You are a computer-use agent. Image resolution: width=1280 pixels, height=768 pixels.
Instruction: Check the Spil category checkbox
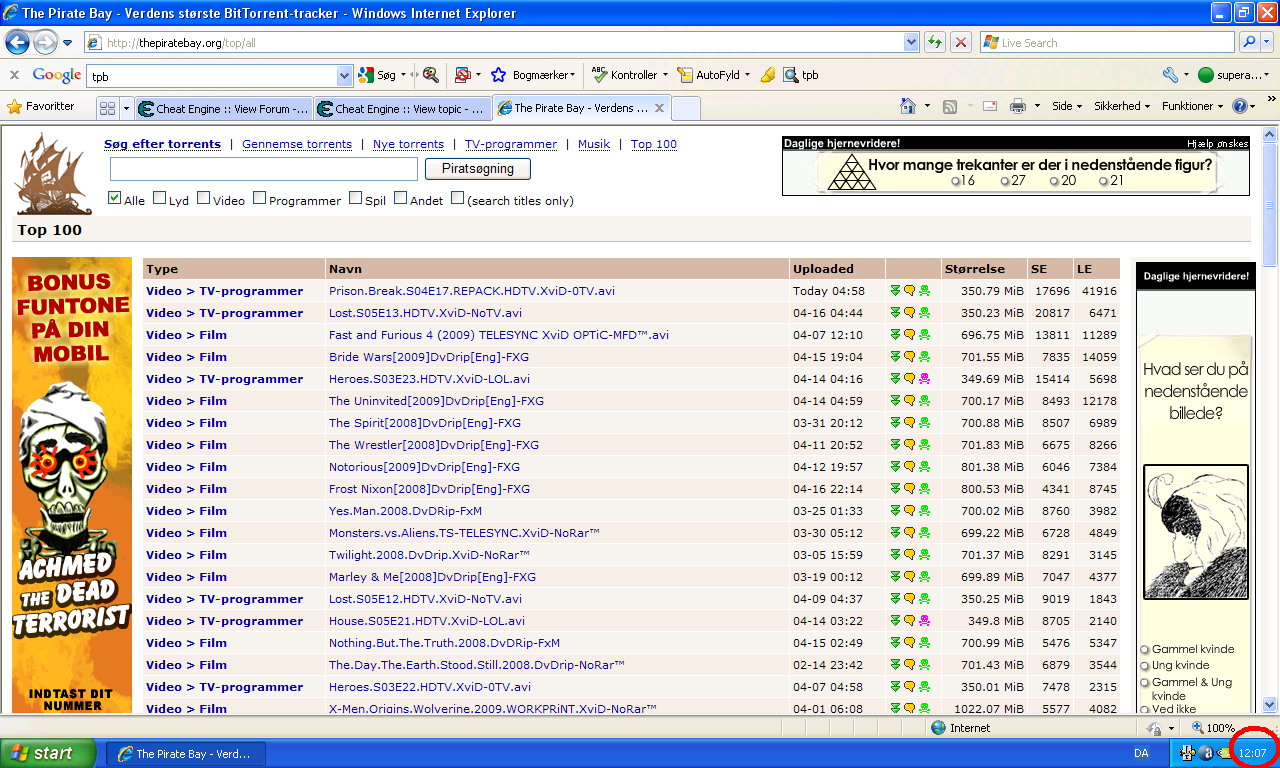[x=355, y=198]
